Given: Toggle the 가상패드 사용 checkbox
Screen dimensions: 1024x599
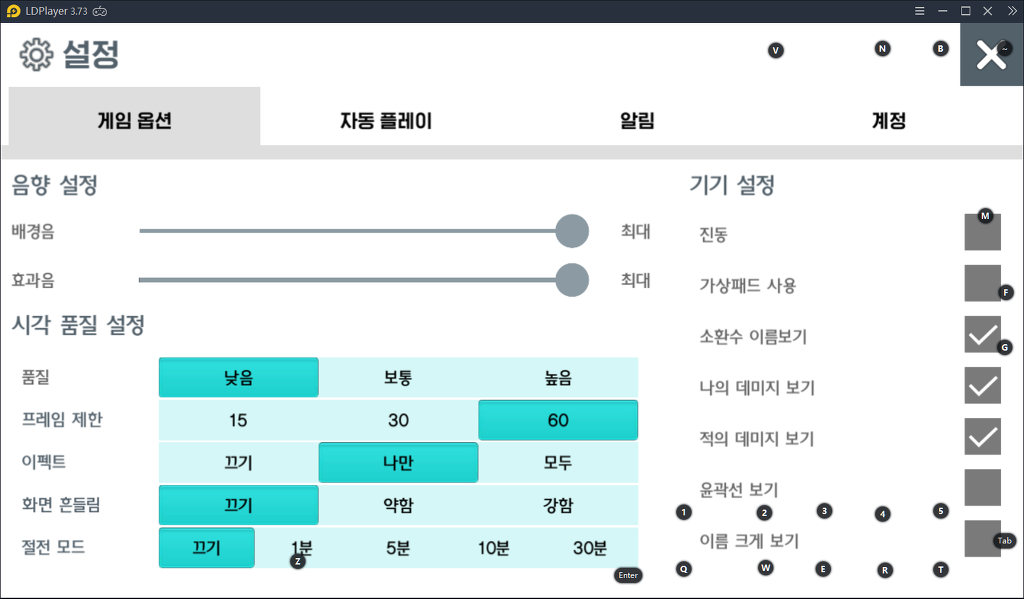Looking at the screenshot, I should coord(982,283).
